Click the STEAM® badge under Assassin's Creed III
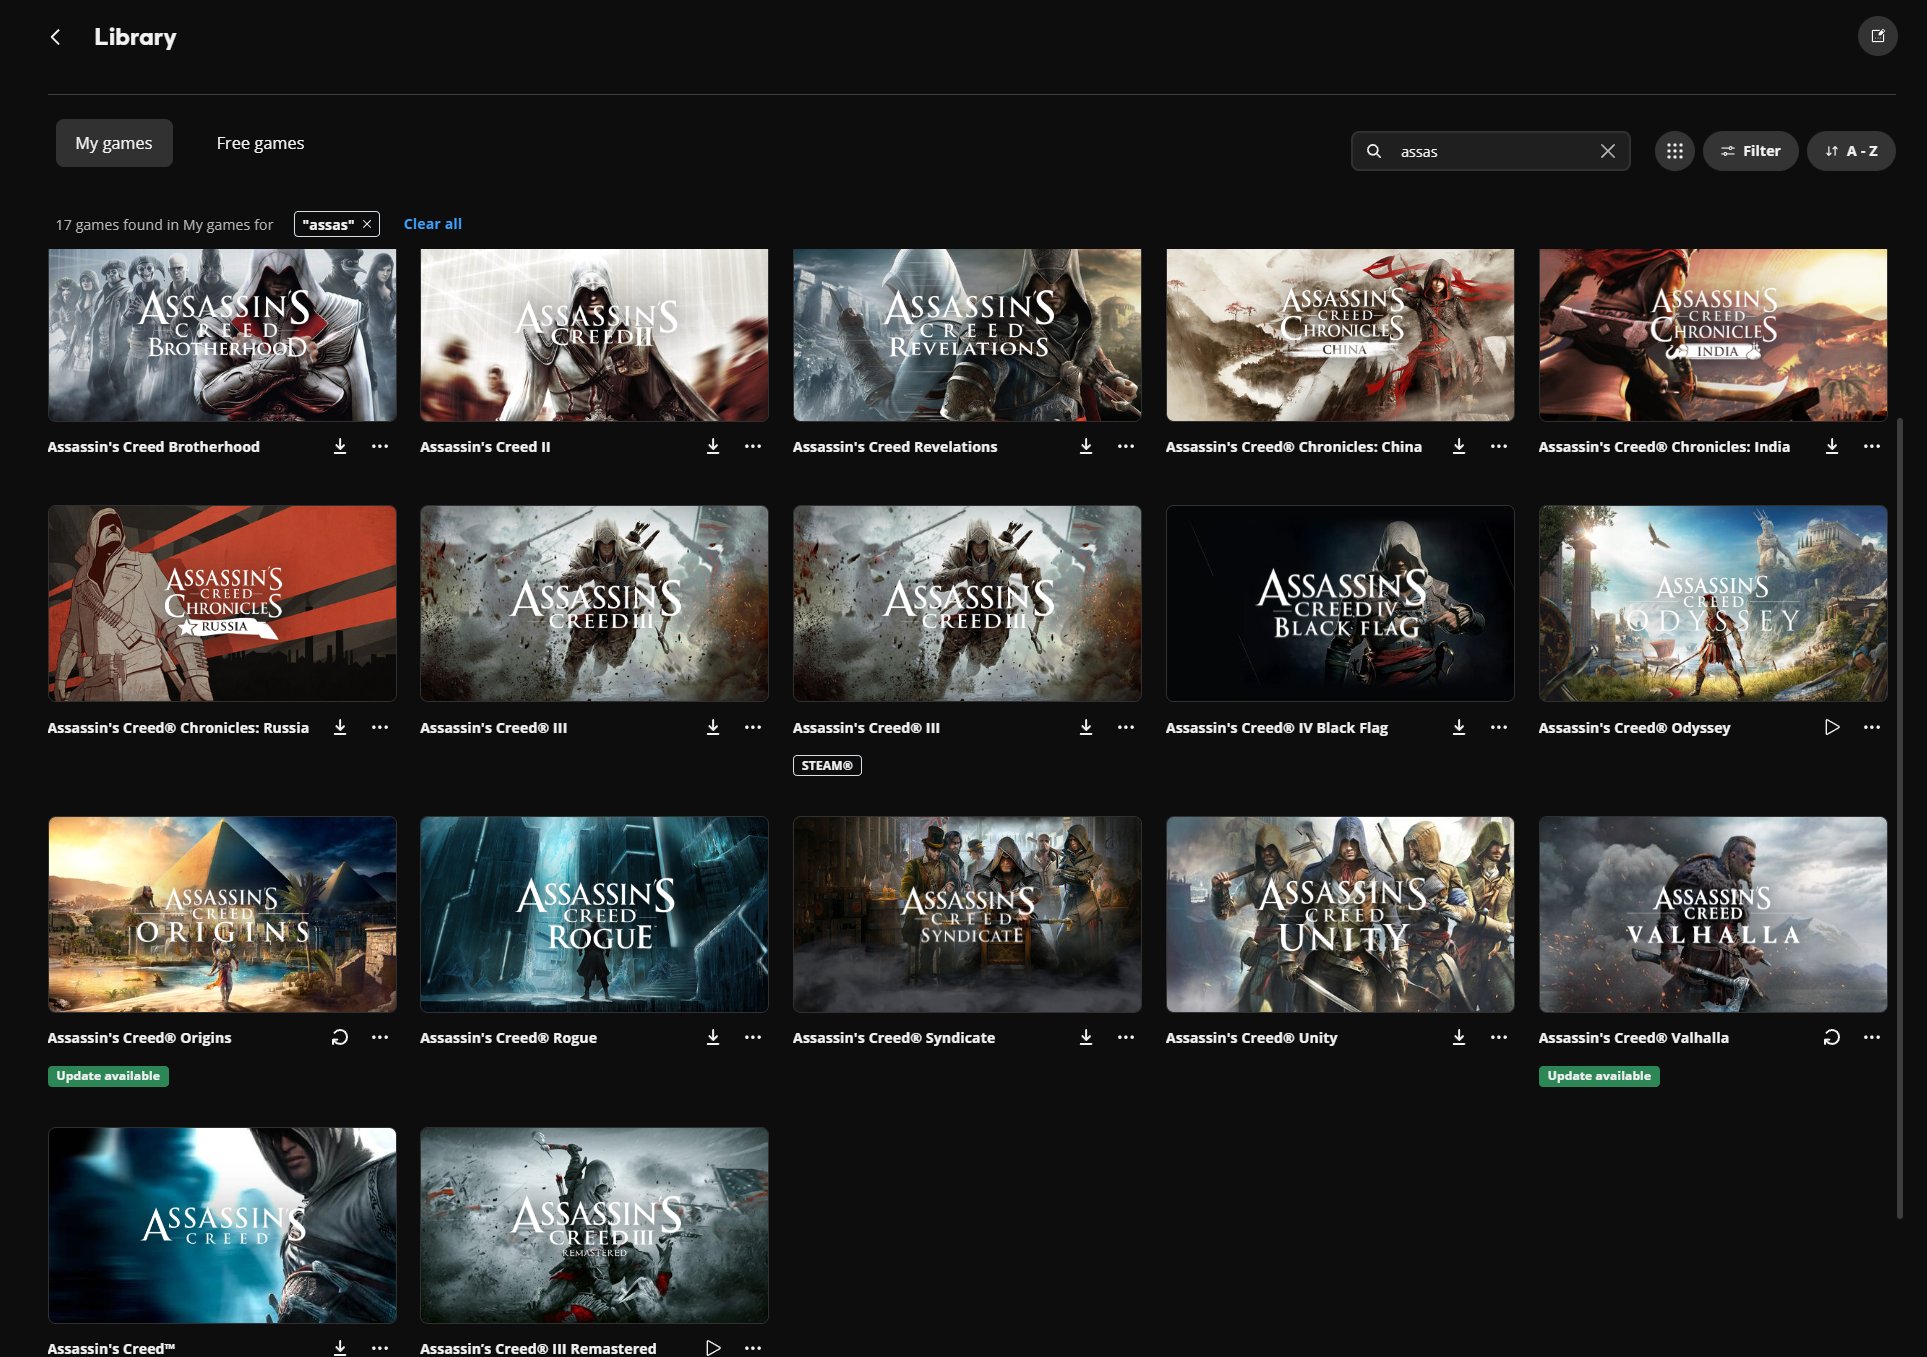Screen dimensions: 1927x1357 [x=827, y=766]
